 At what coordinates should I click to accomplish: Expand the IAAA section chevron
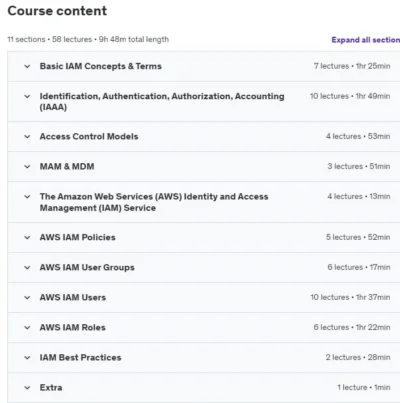tap(27, 96)
